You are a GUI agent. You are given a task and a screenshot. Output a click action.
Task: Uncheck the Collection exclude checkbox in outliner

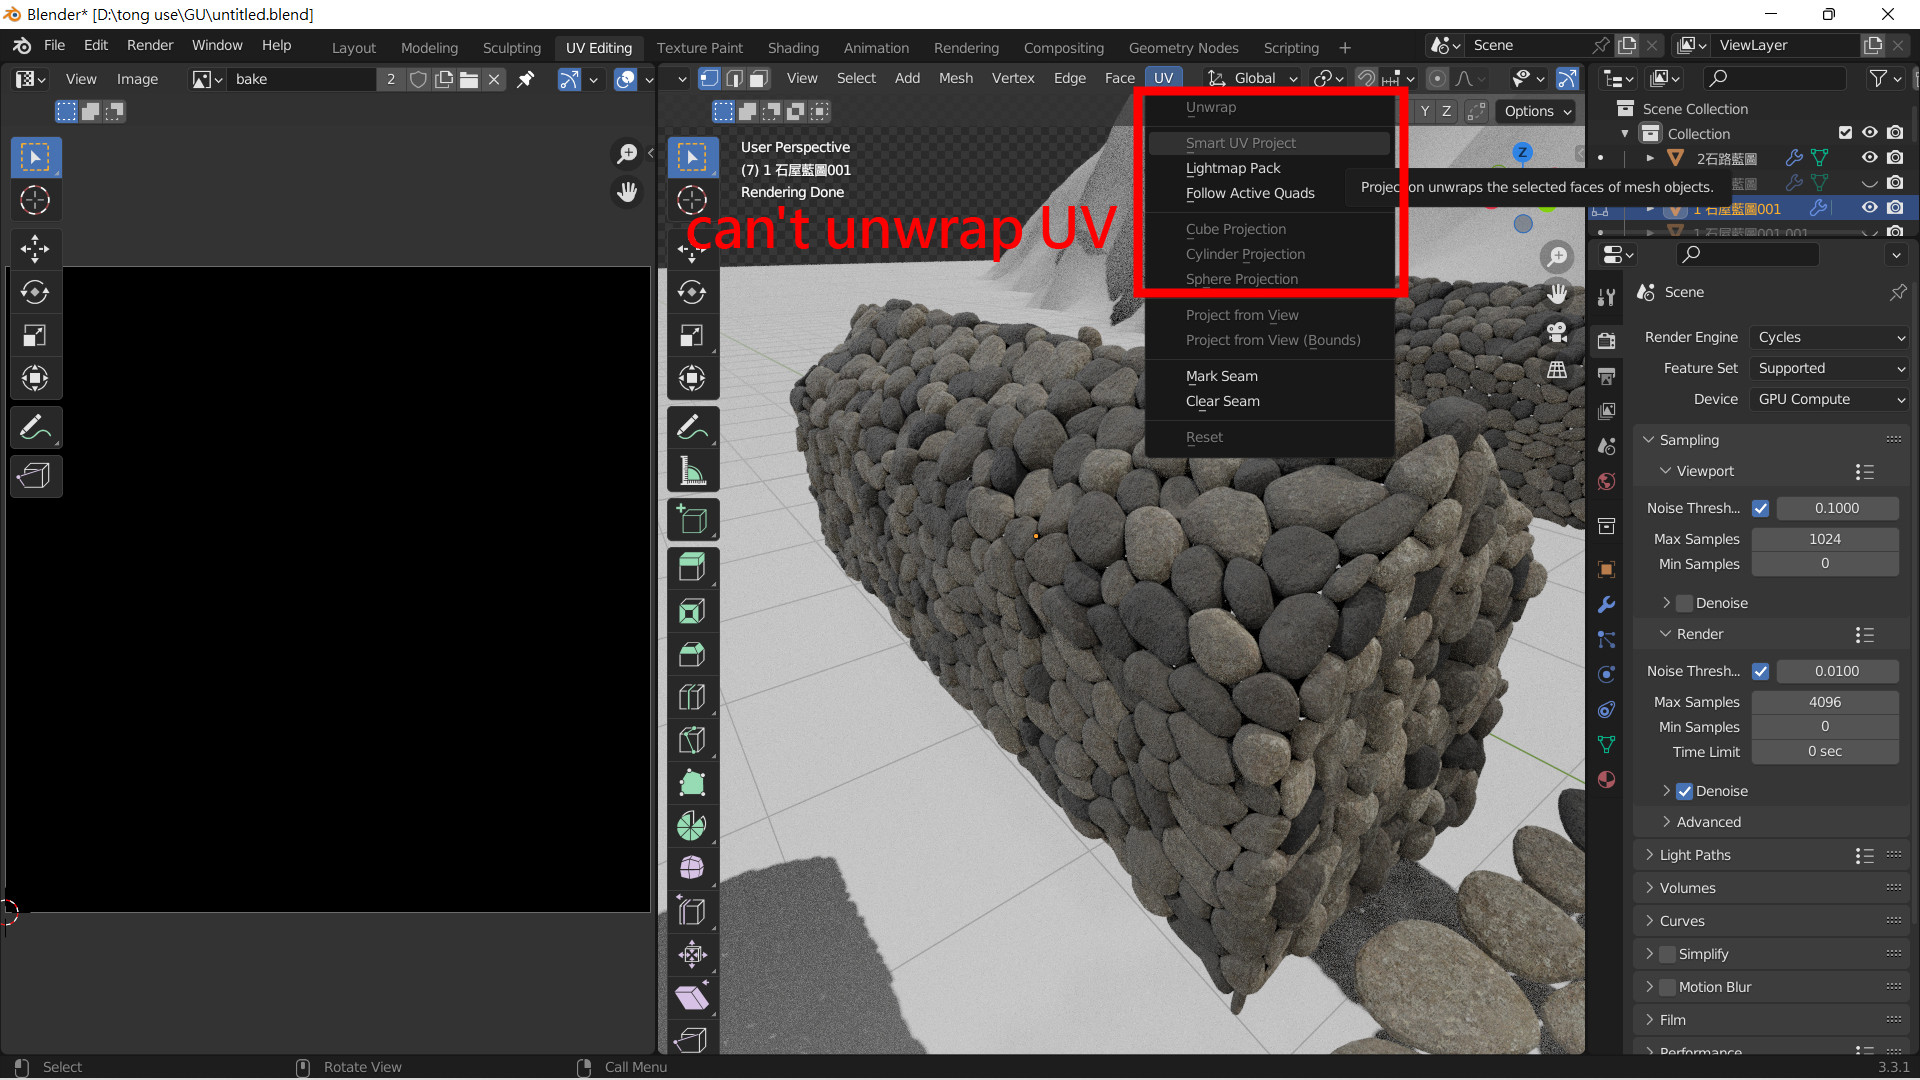[1845, 133]
